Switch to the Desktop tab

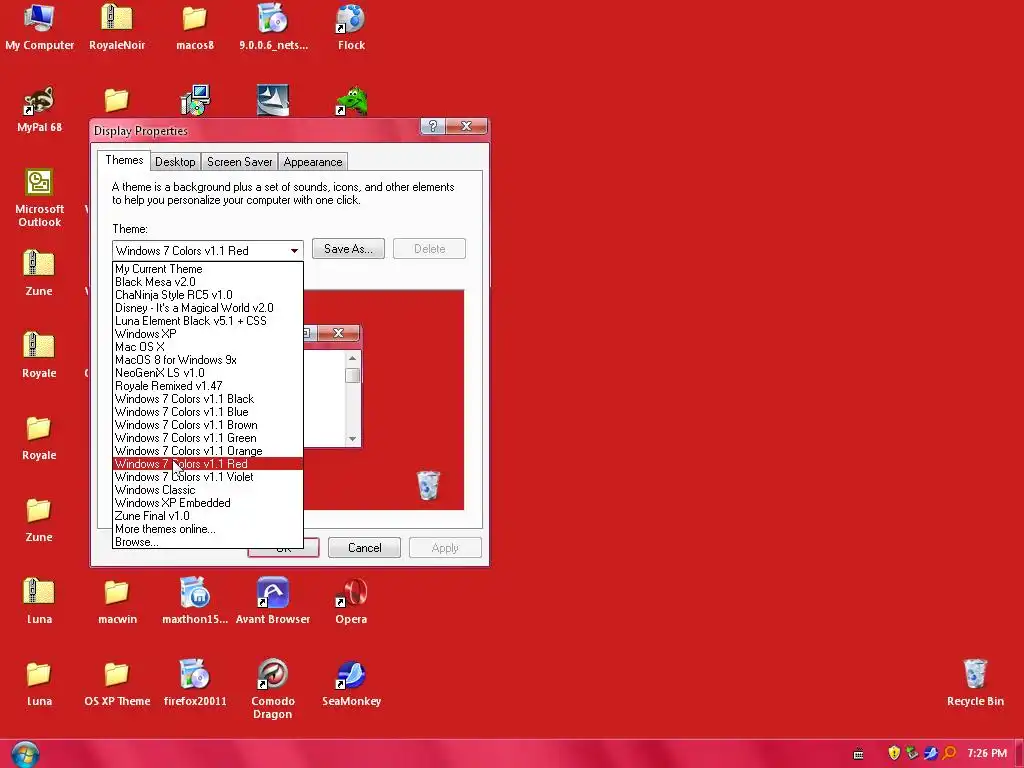pyautogui.click(x=175, y=162)
